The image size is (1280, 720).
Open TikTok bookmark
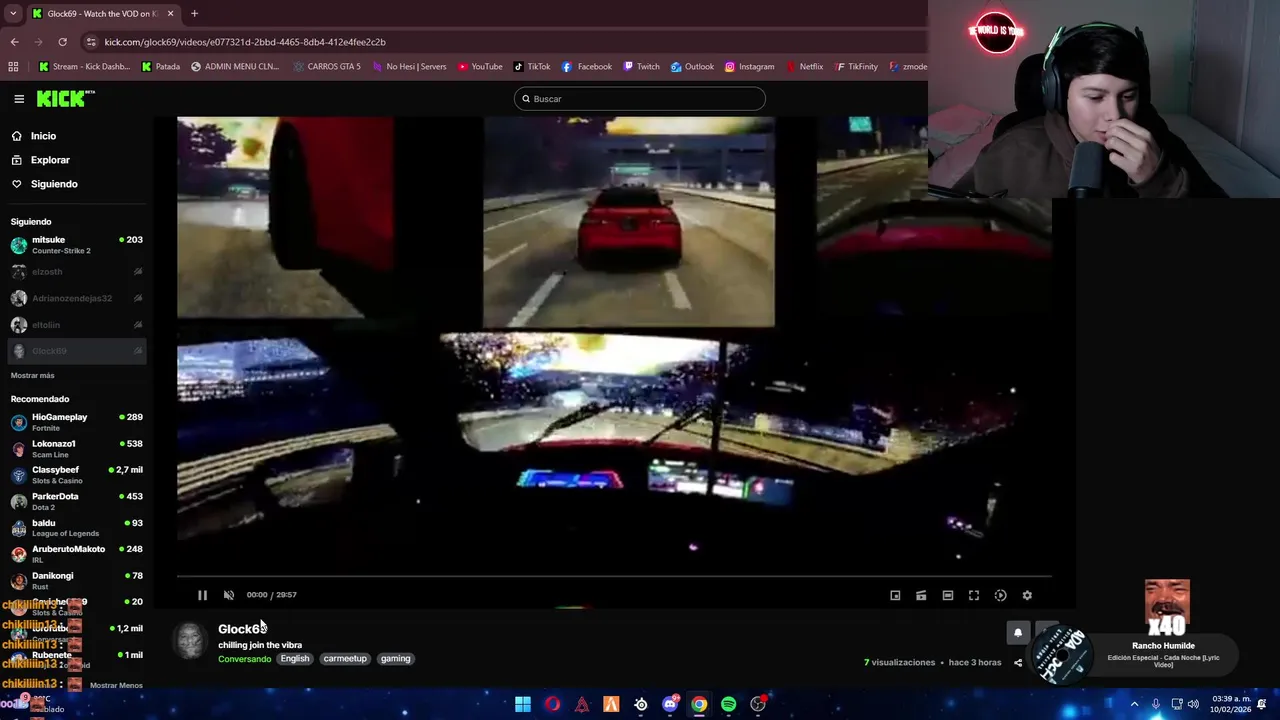(532, 67)
